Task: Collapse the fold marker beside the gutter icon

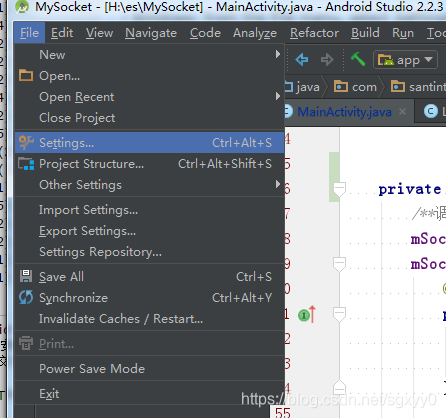Action: (x=339, y=314)
